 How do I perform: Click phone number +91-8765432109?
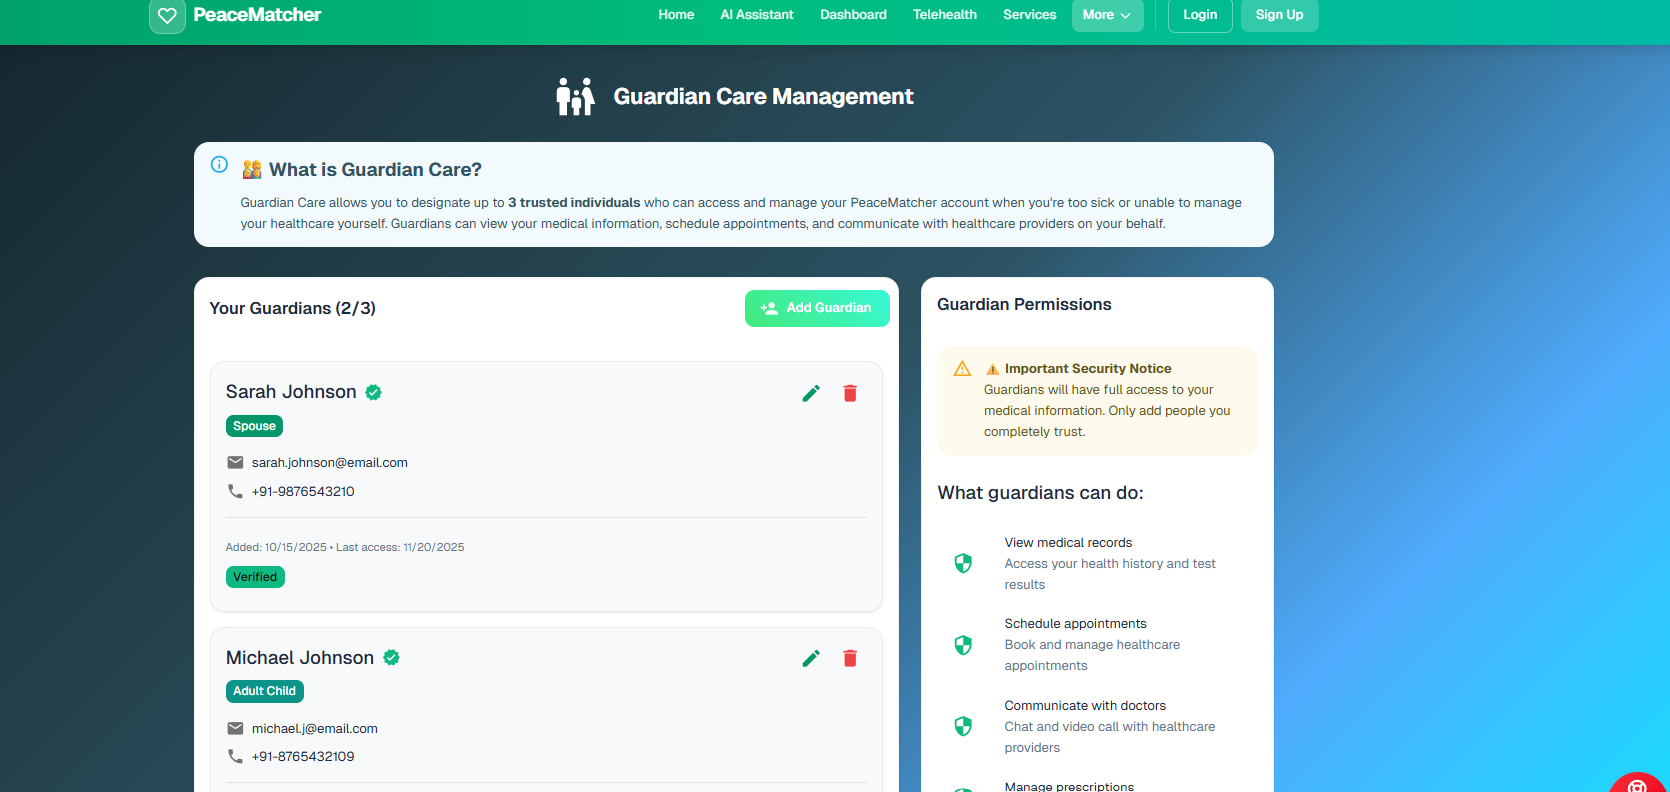click(303, 757)
